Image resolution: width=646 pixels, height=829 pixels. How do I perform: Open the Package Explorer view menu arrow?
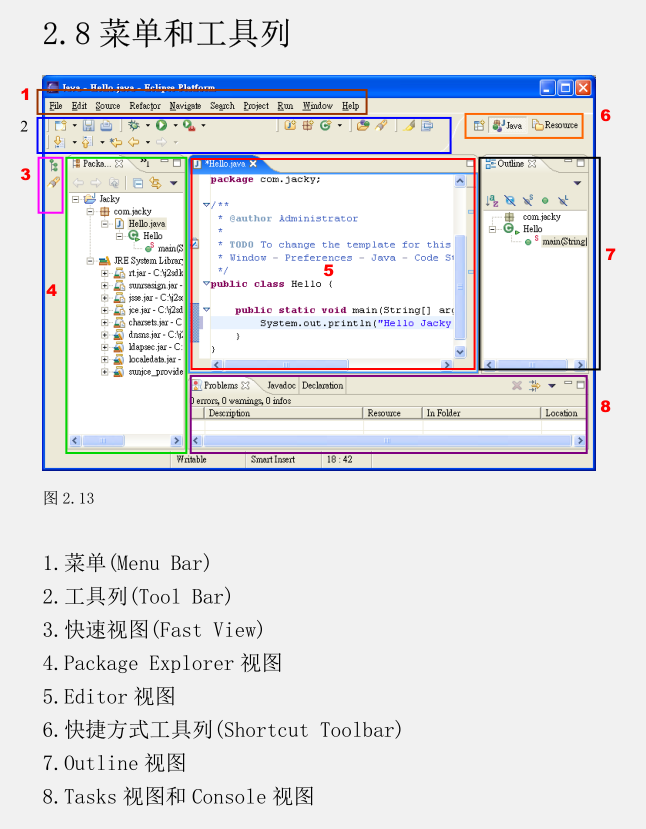(x=173, y=183)
